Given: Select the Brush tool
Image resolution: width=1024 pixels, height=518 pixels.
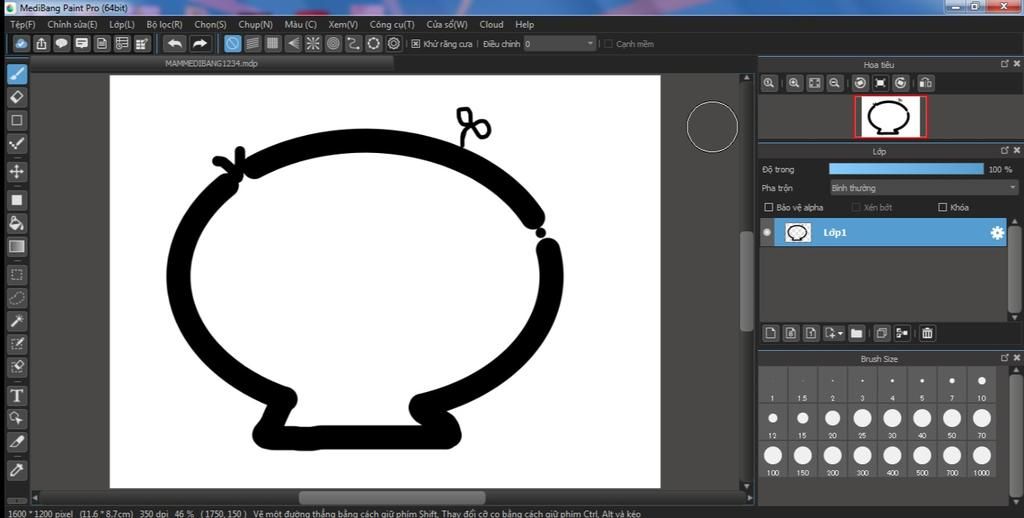Looking at the screenshot, I should 17,74.
